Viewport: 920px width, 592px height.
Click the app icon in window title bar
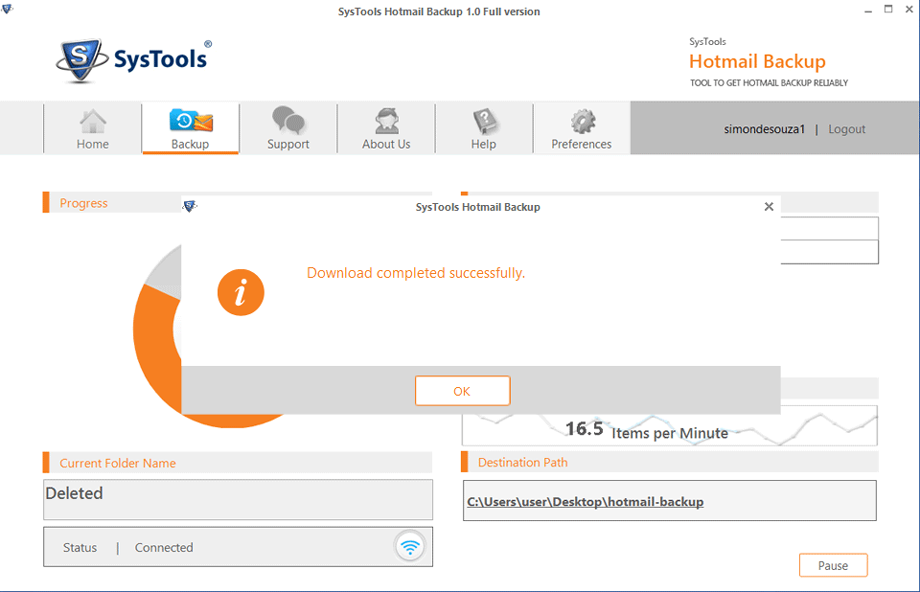click(6, 9)
